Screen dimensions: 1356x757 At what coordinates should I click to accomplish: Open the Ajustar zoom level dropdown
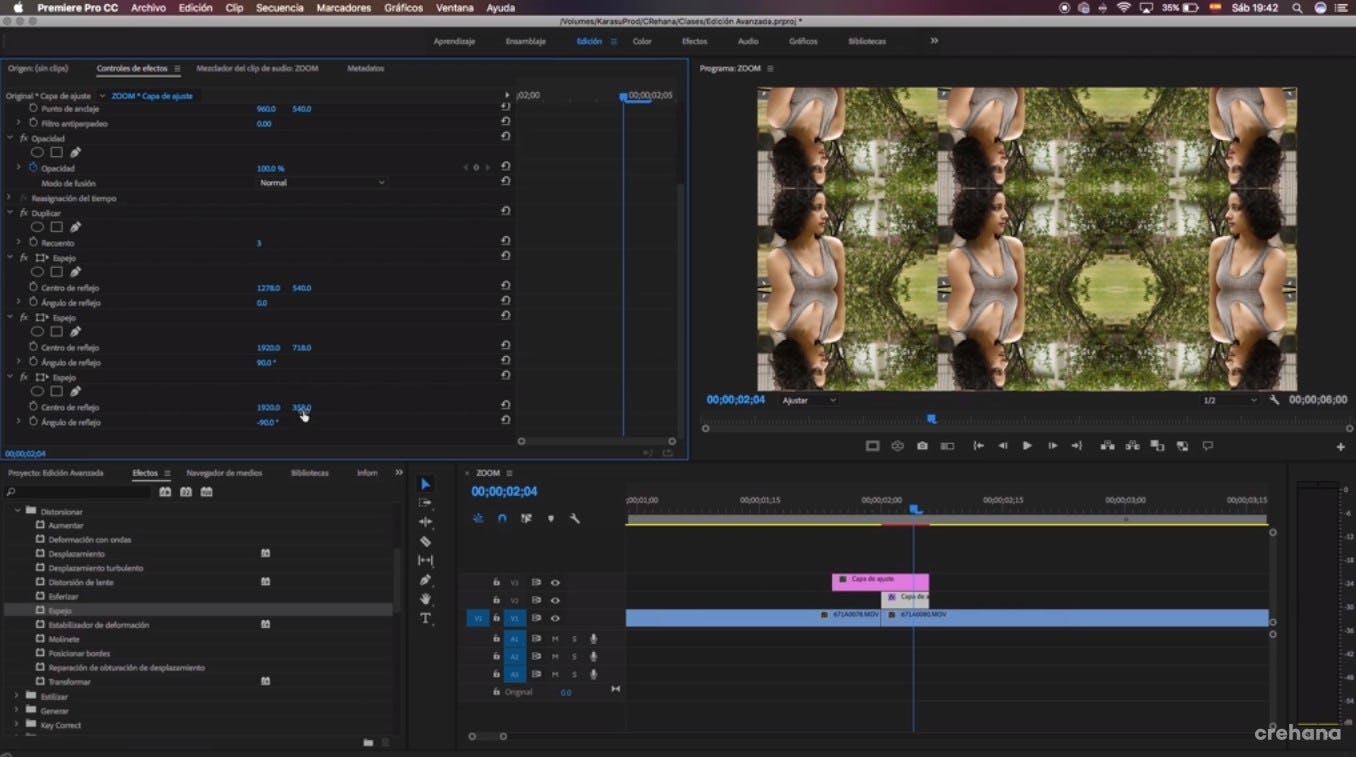(808, 400)
